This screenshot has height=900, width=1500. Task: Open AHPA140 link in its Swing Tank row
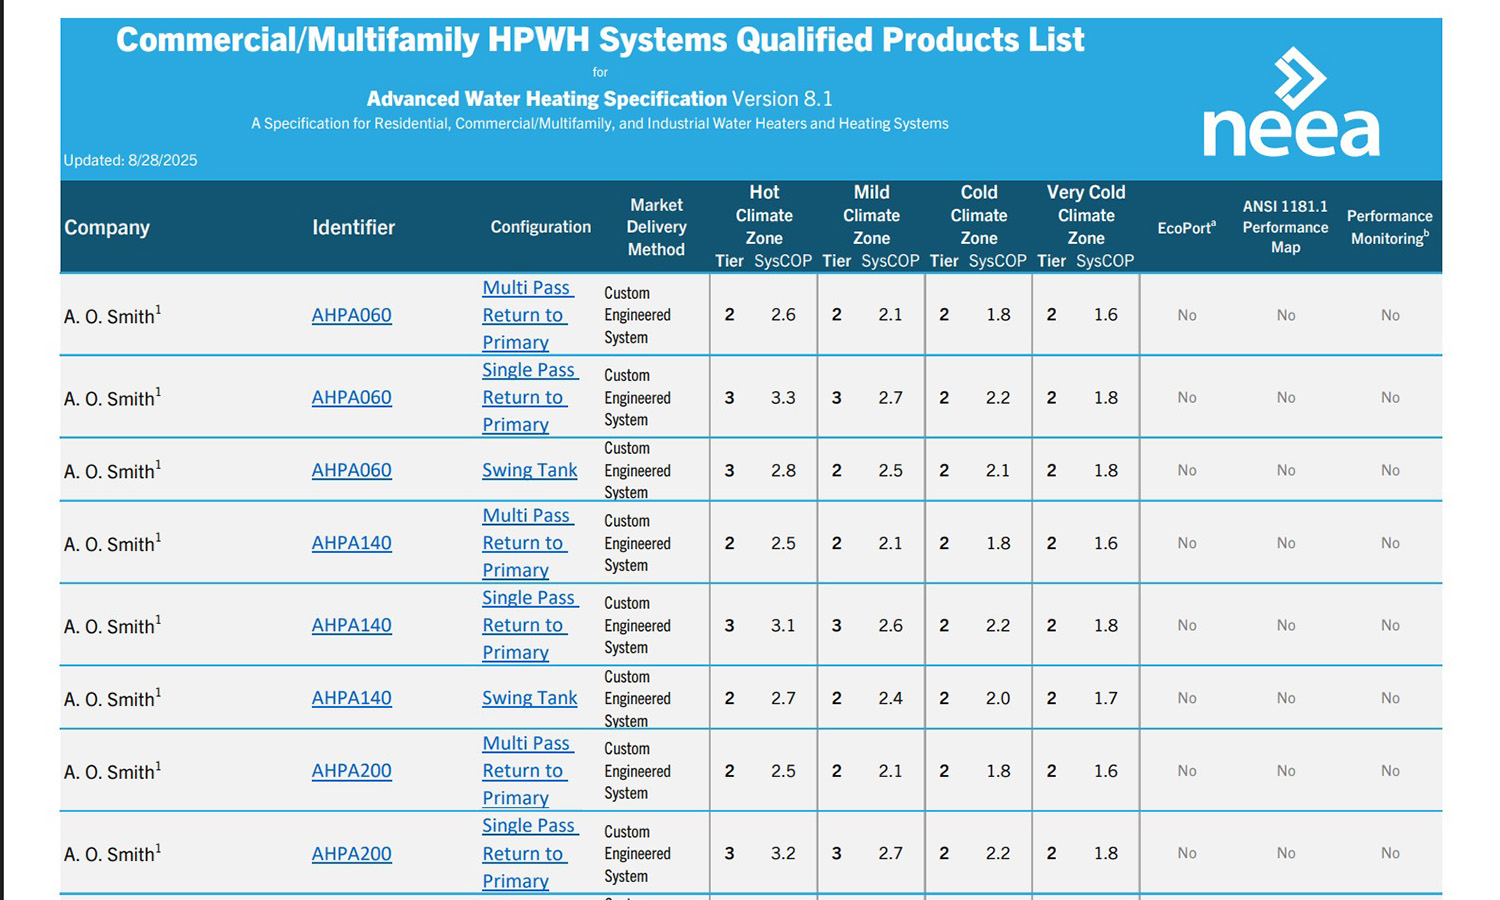click(351, 698)
